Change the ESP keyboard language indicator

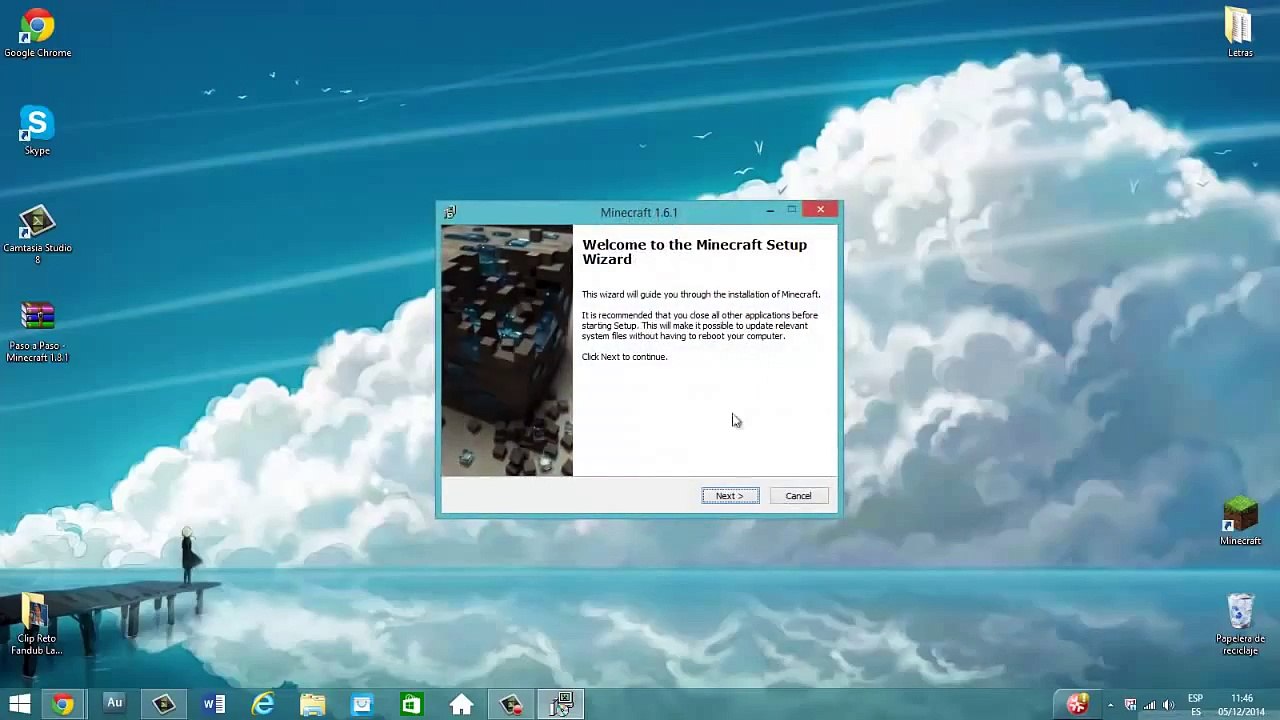tap(1195, 704)
